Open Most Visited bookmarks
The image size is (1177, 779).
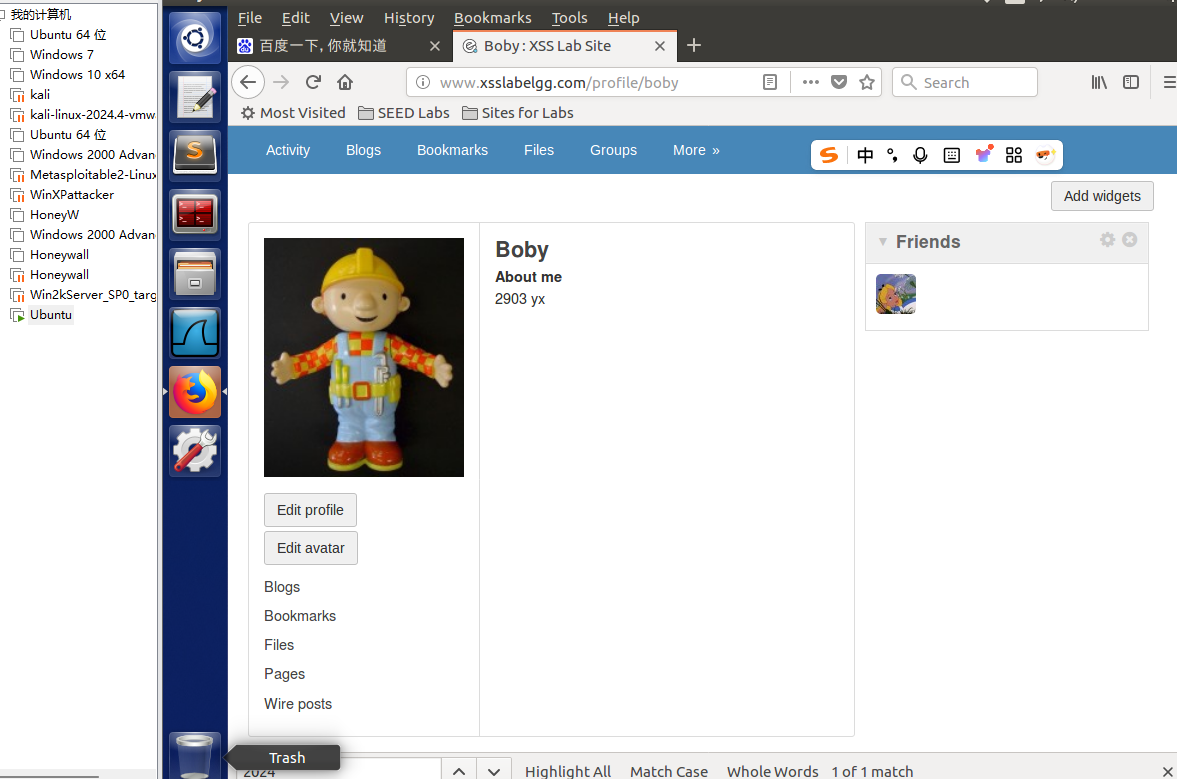pos(293,113)
